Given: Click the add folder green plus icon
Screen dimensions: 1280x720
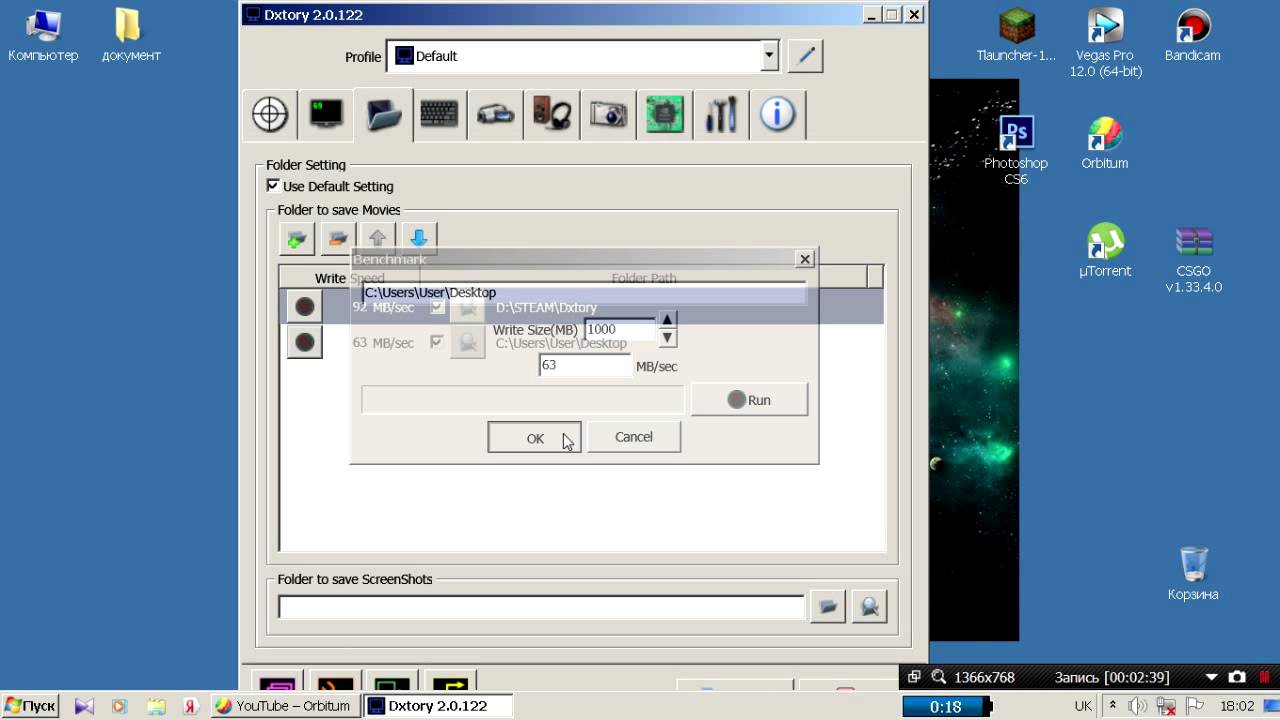Looking at the screenshot, I should point(297,239).
